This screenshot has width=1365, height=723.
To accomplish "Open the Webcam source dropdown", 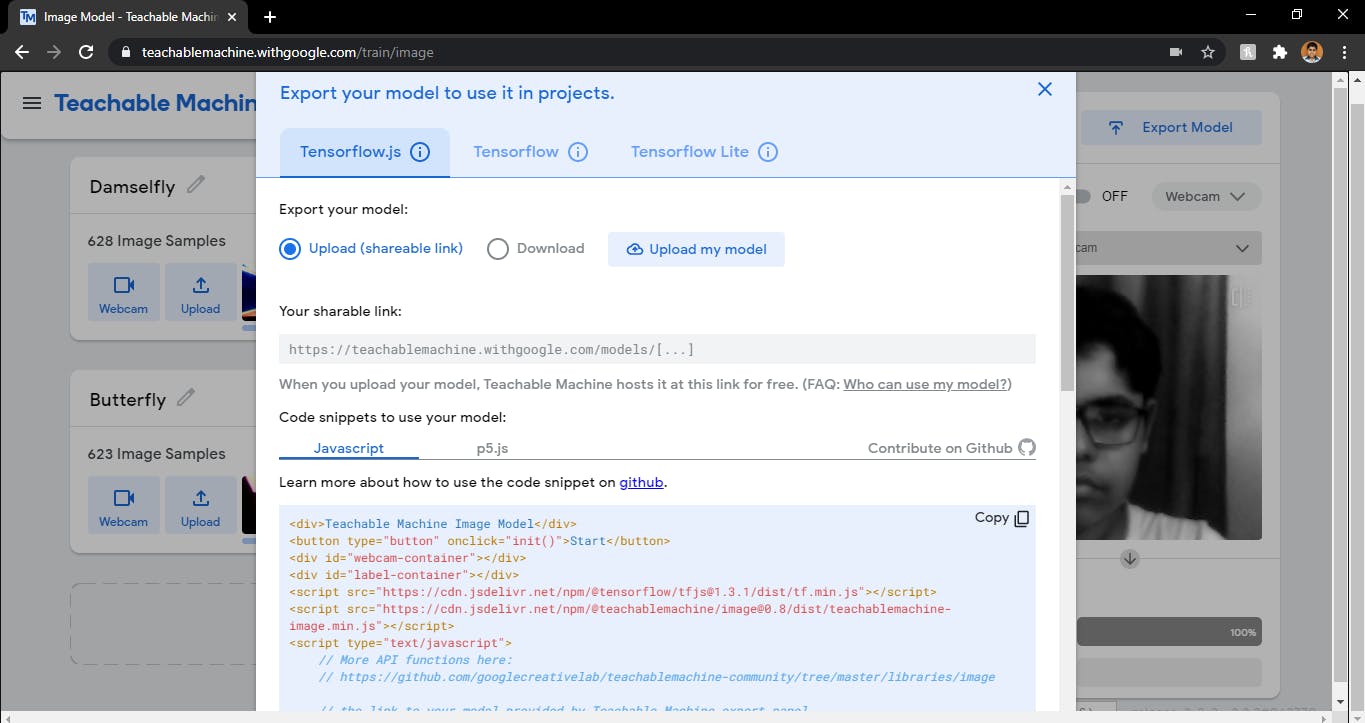I will click(1207, 197).
